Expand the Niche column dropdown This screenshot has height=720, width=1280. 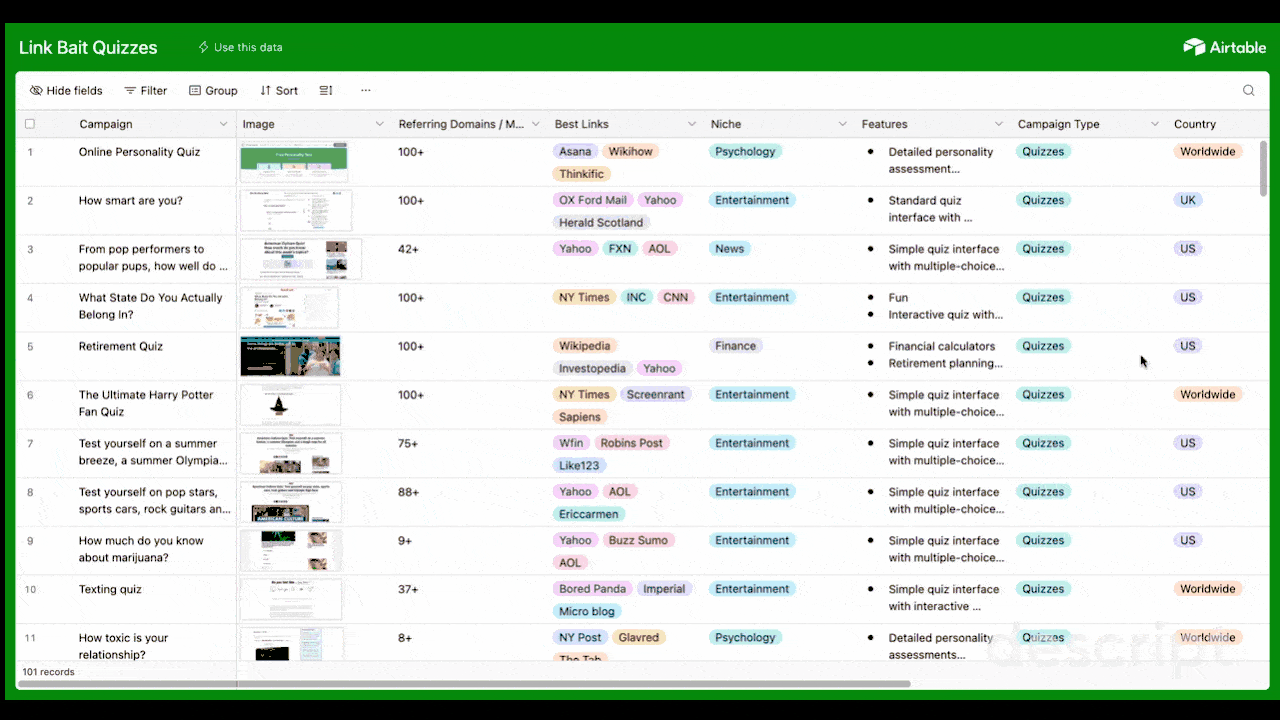click(842, 124)
